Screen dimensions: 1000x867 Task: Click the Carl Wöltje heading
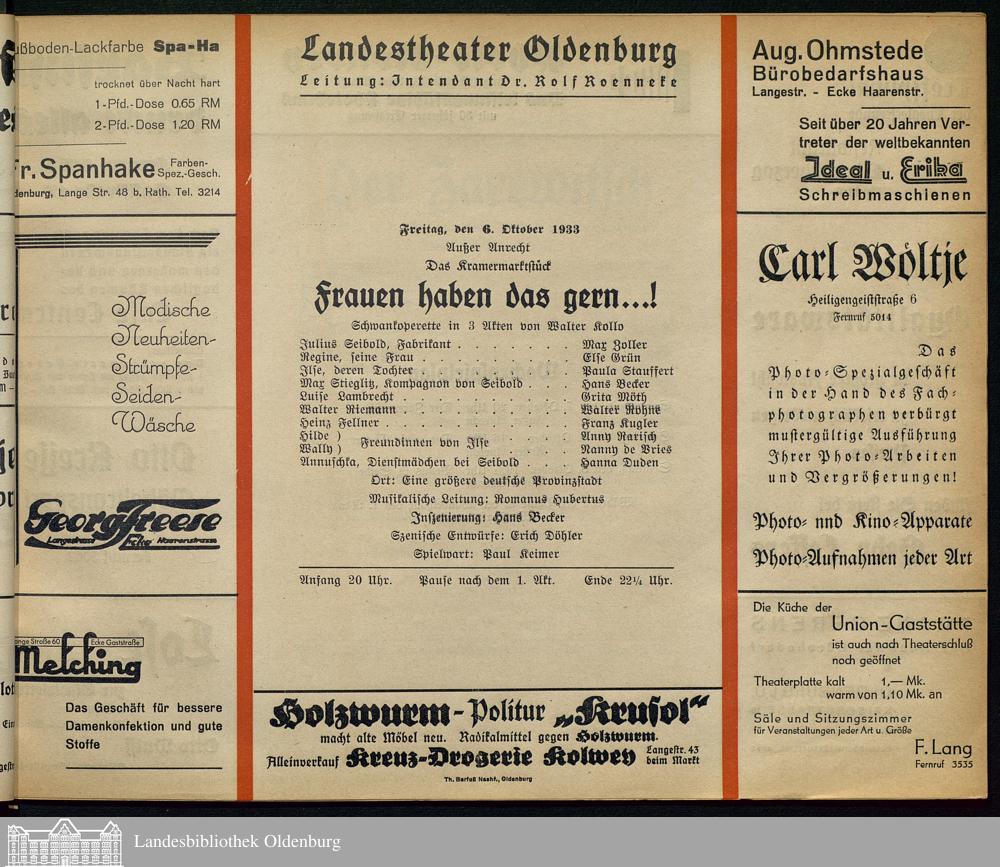tap(862, 264)
